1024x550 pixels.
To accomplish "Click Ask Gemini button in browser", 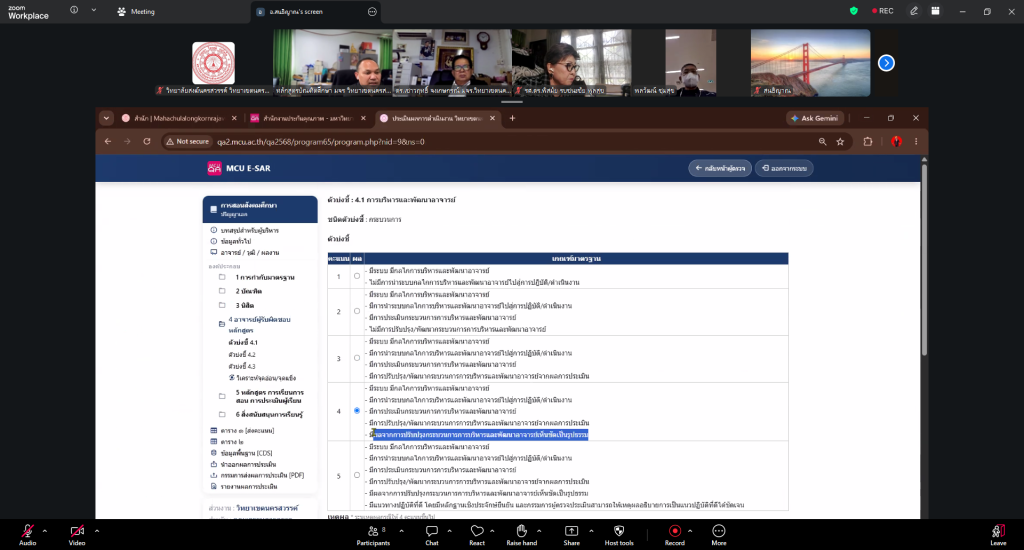I will click(814, 118).
